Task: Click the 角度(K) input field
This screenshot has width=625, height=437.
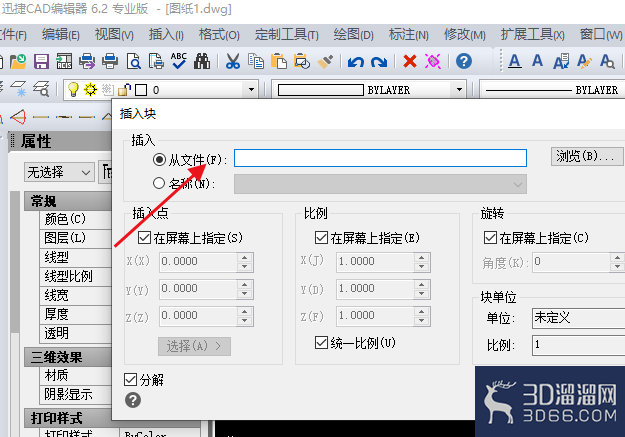Action: click(x=572, y=262)
